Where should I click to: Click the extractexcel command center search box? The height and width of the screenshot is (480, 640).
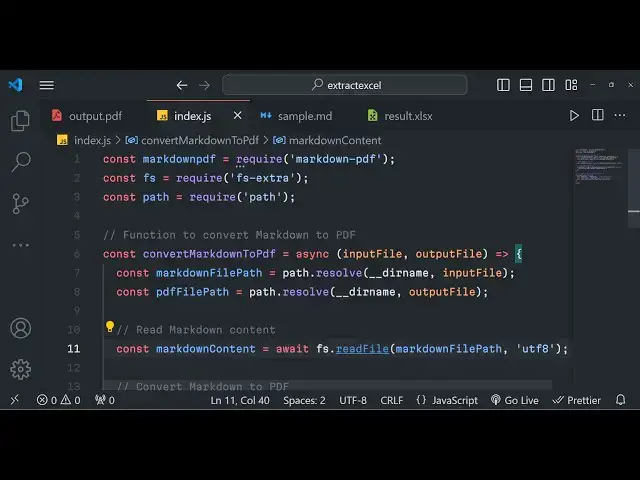coord(344,85)
